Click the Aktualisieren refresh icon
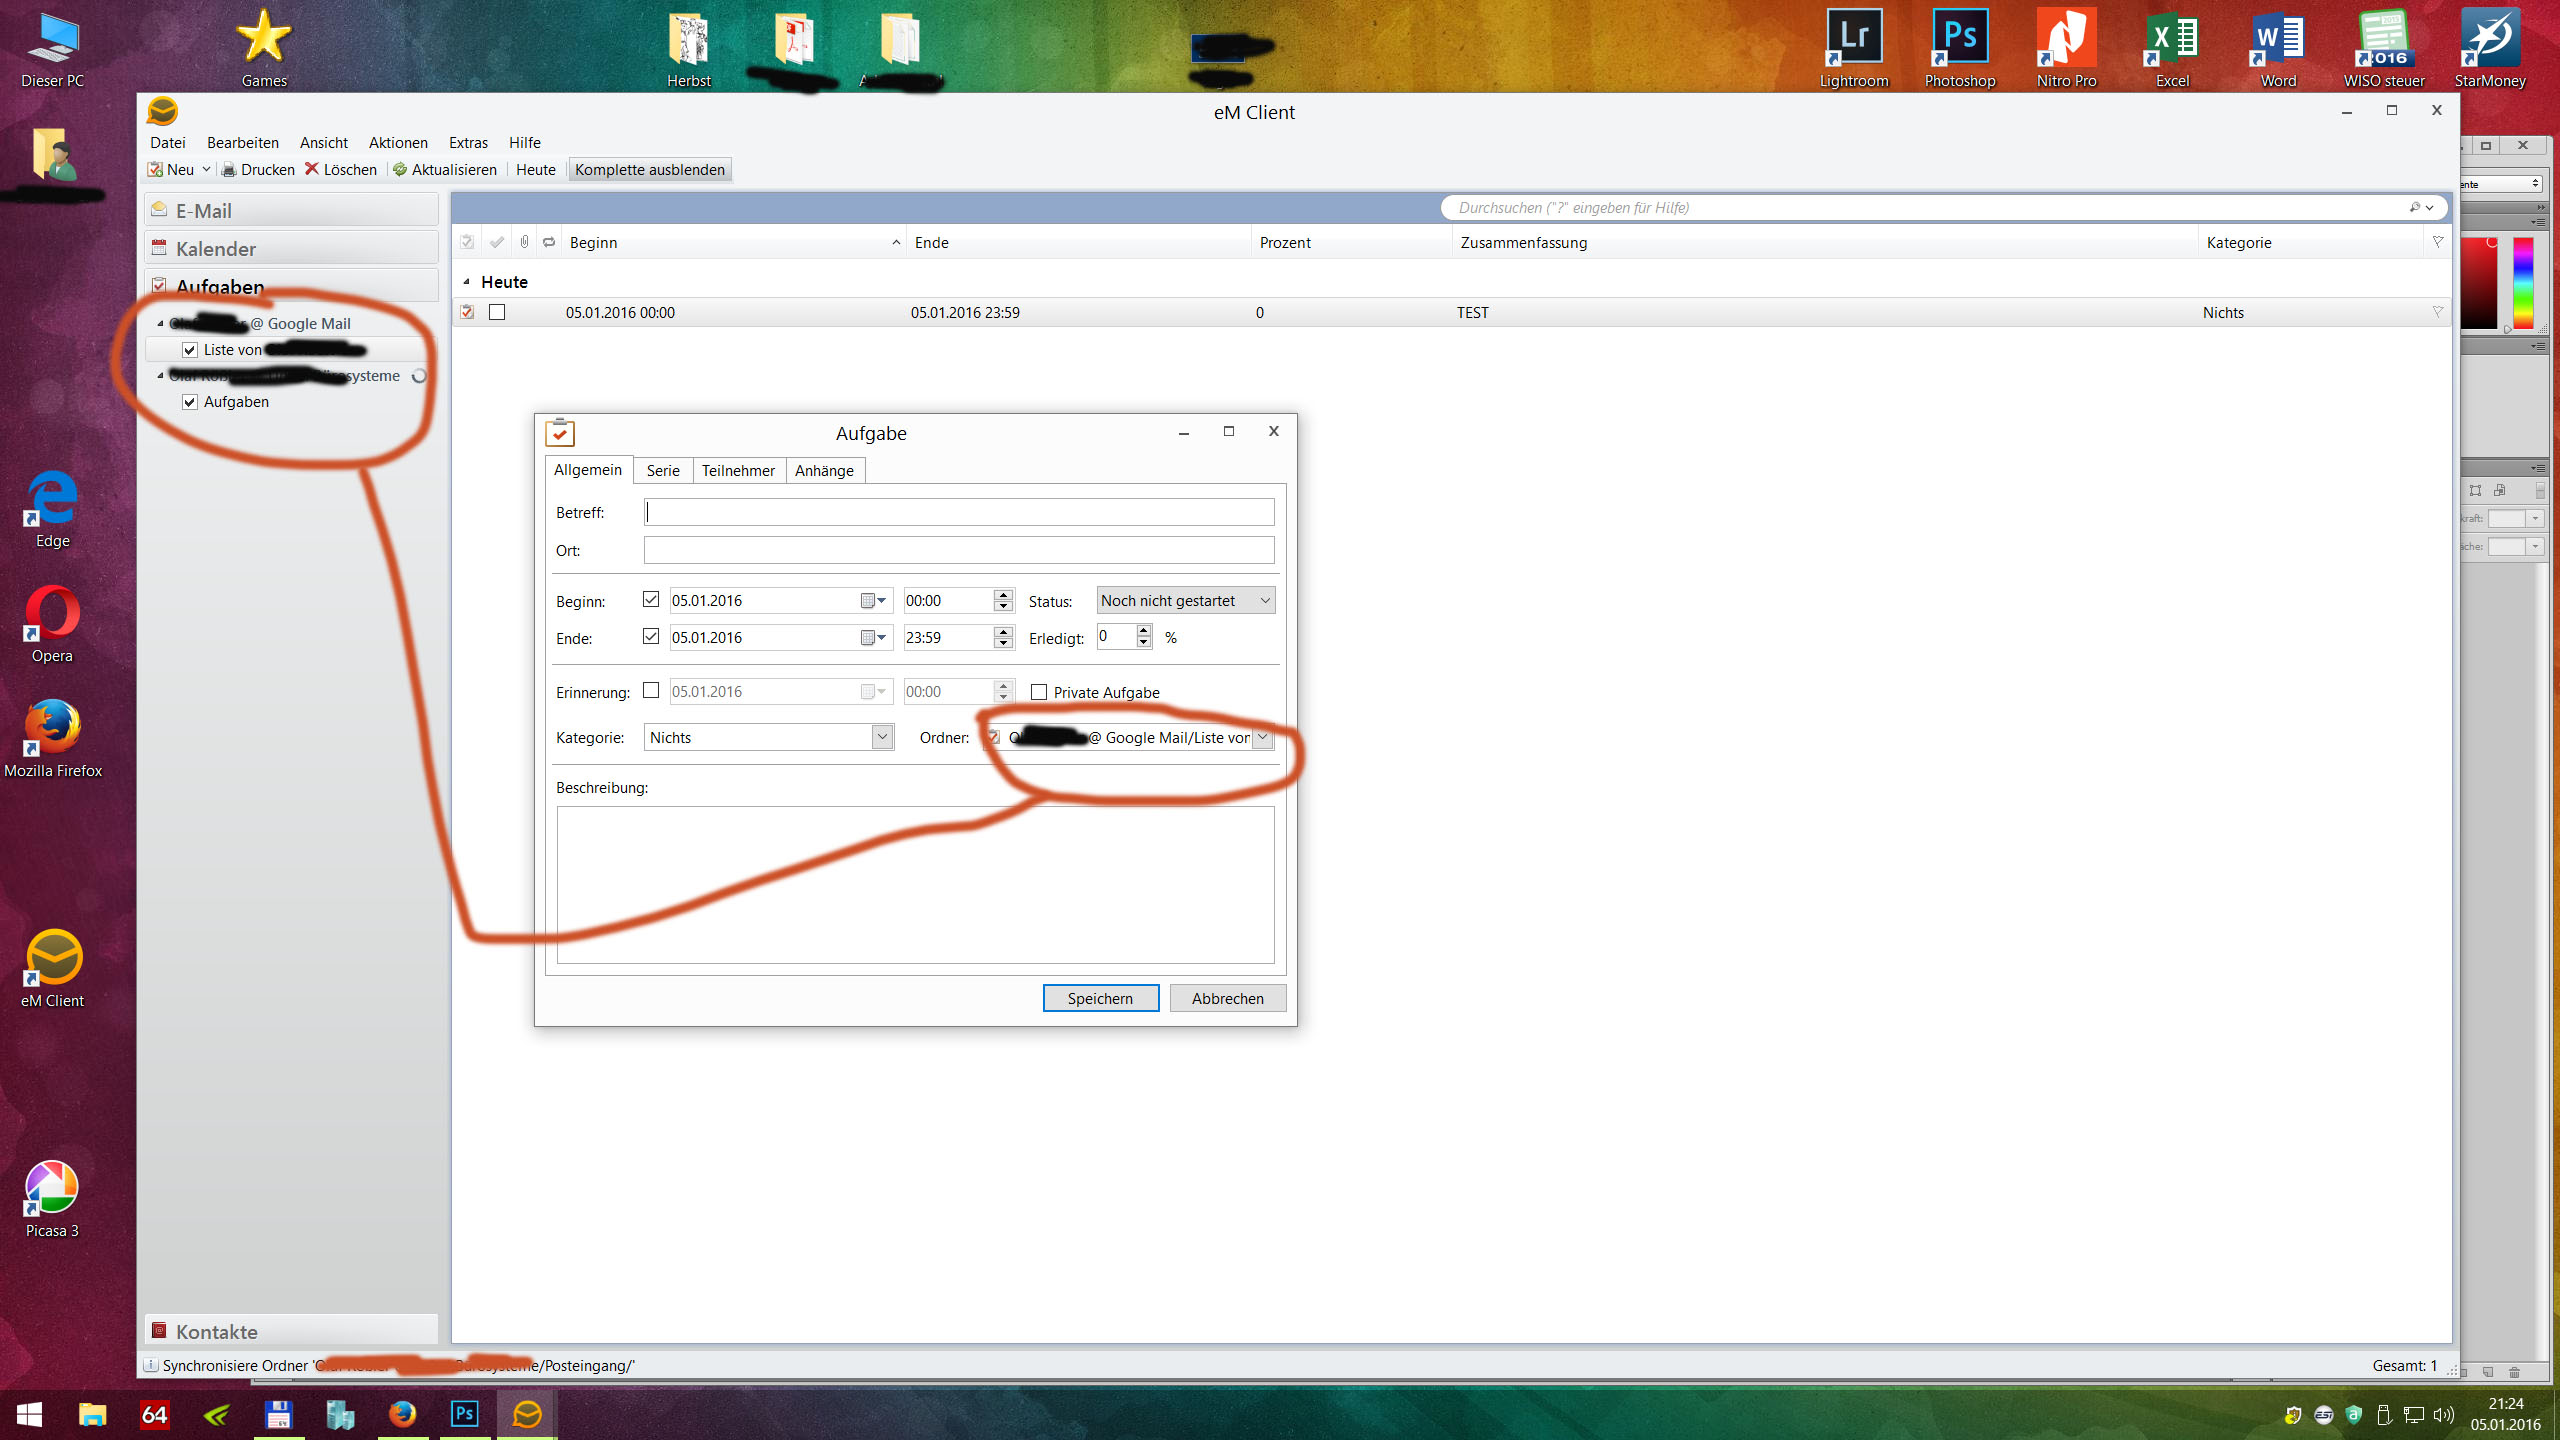The height and width of the screenshot is (1440, 2560). tap(400, 169)
